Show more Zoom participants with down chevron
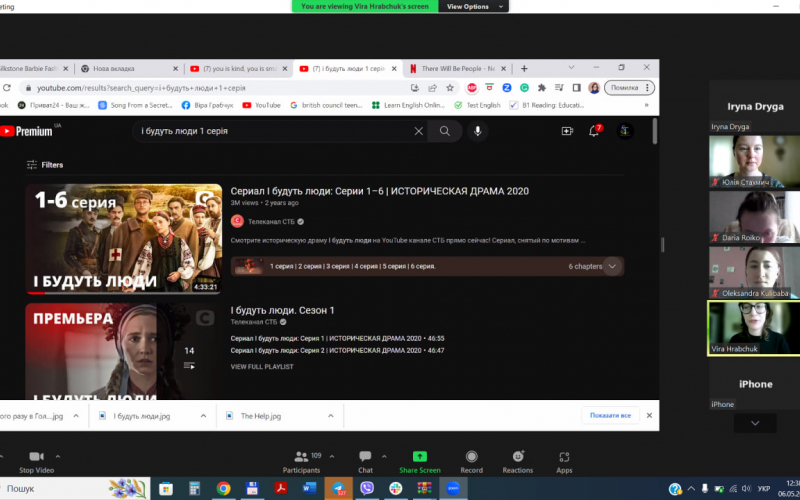This screenshot has height=500, width=800. pyautogui.click(x=755, y=423)
